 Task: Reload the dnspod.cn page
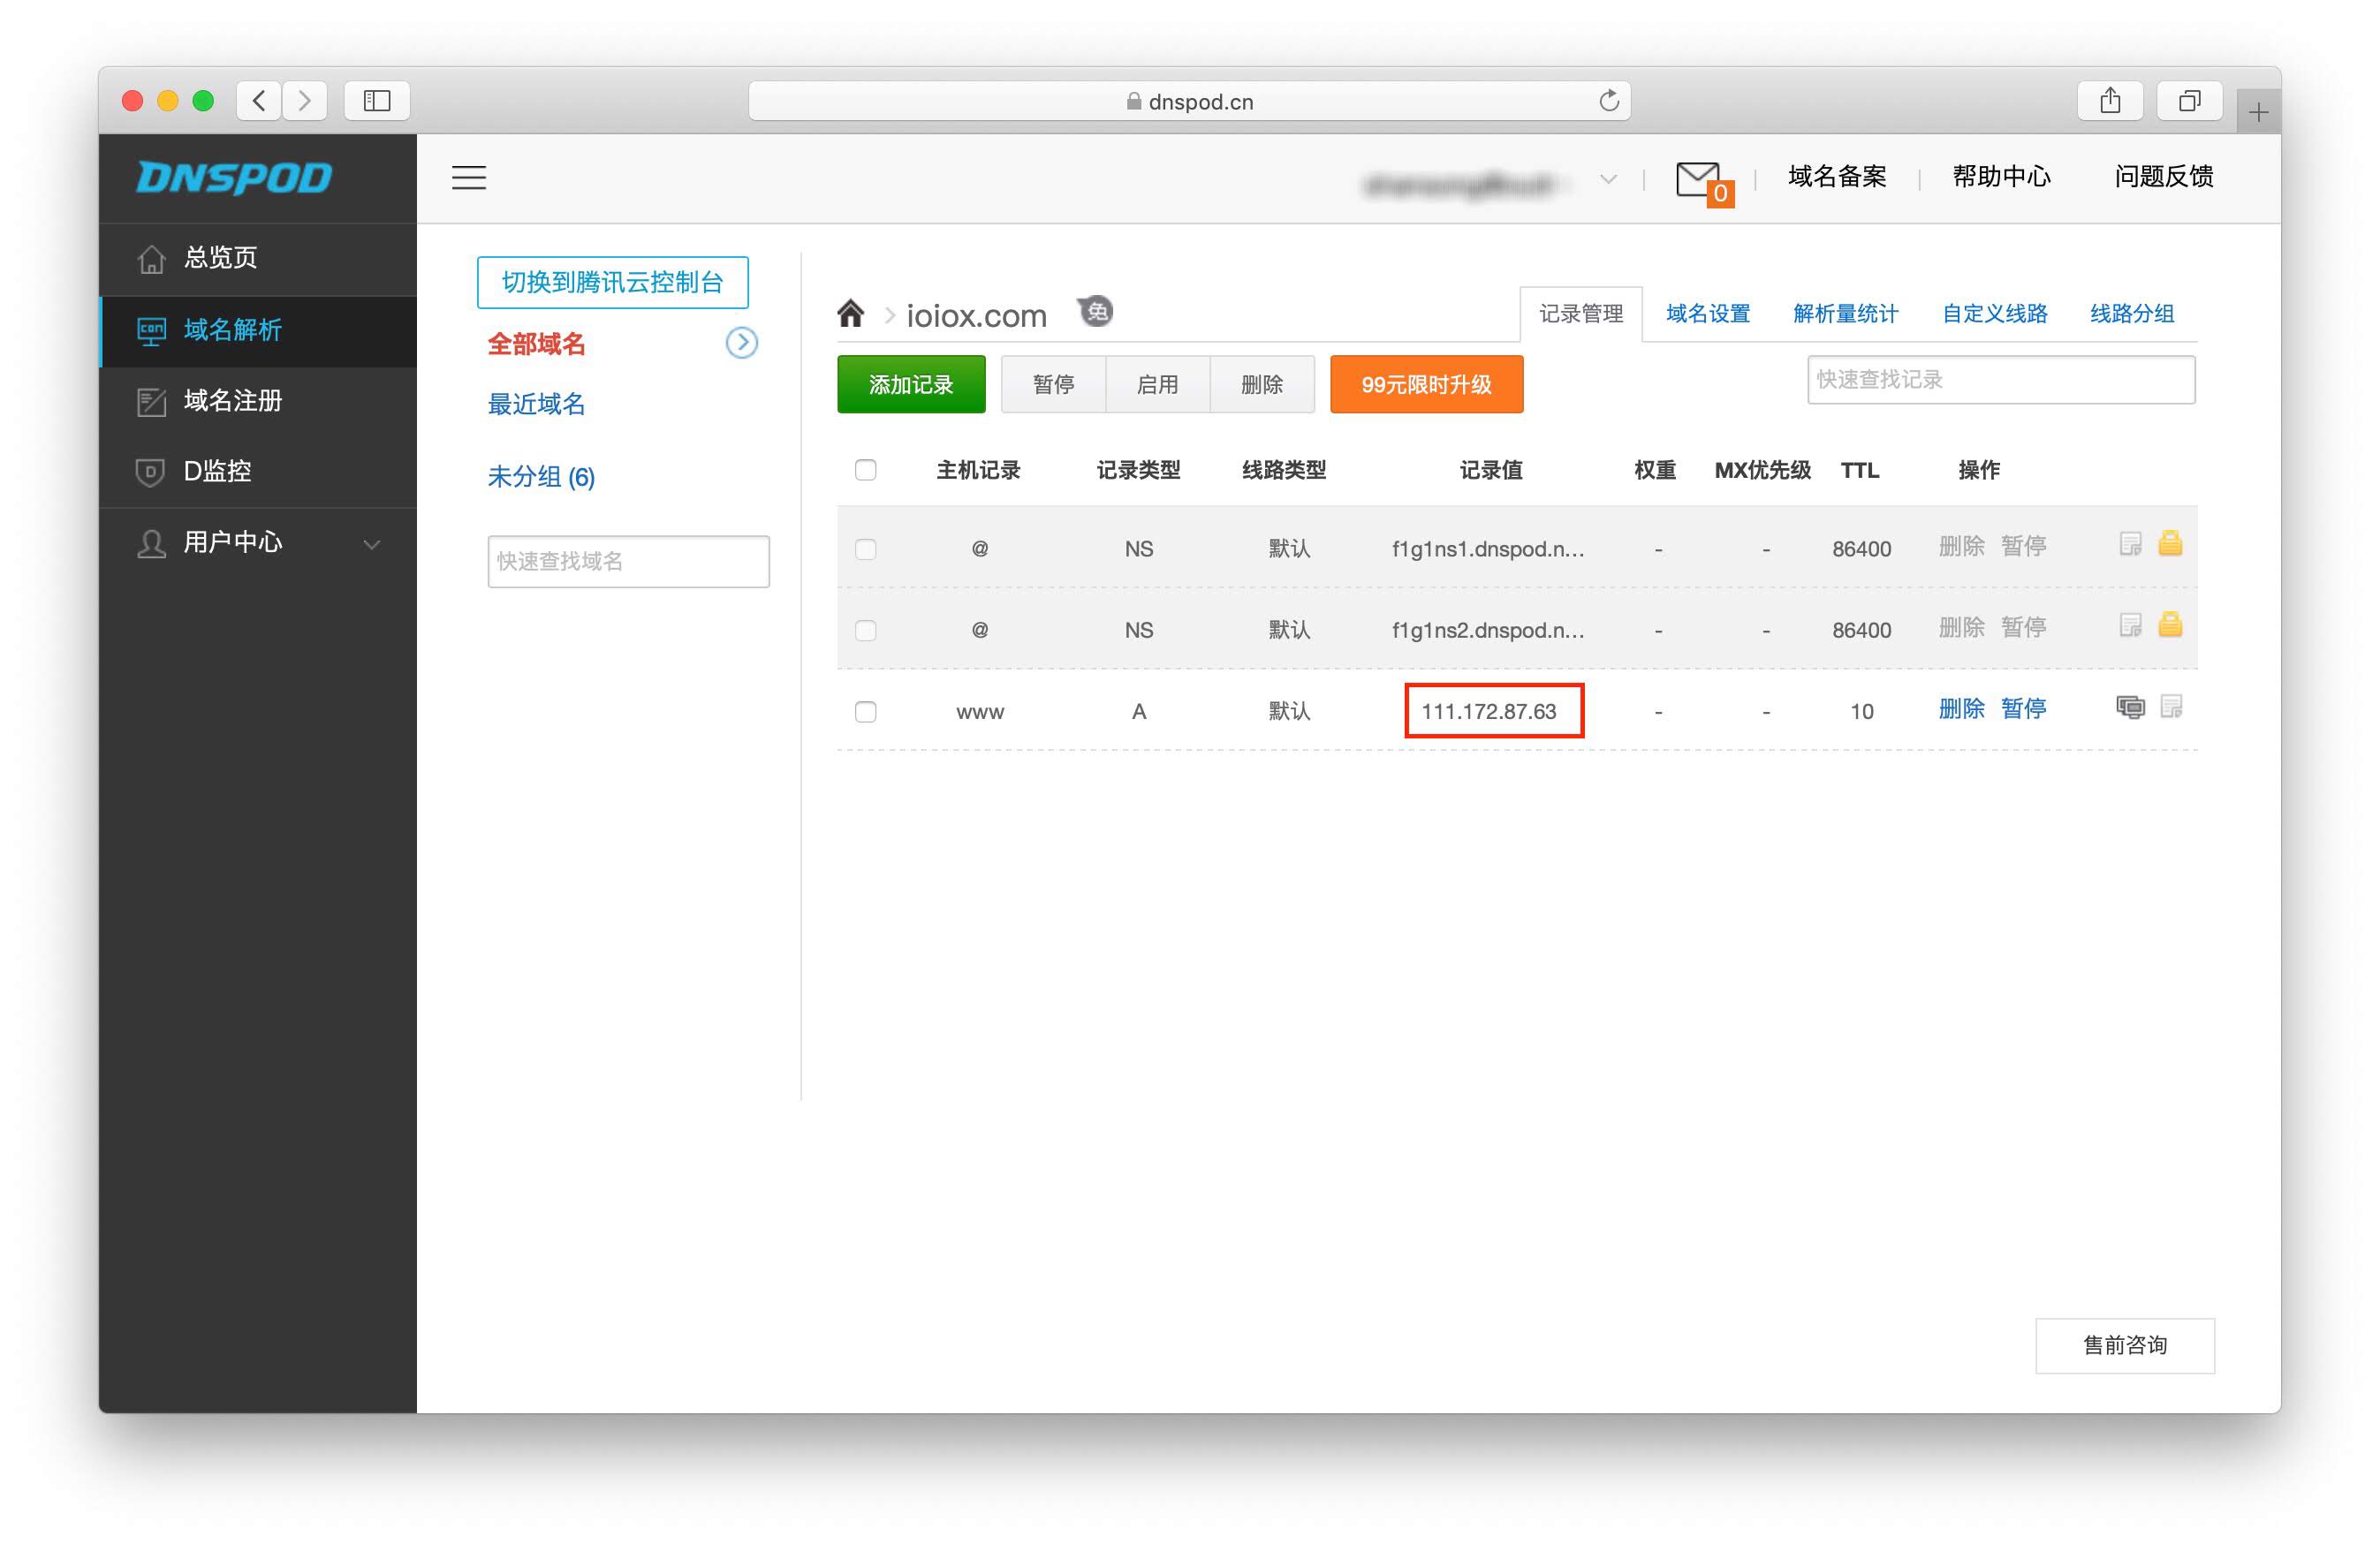(1608, 101)
